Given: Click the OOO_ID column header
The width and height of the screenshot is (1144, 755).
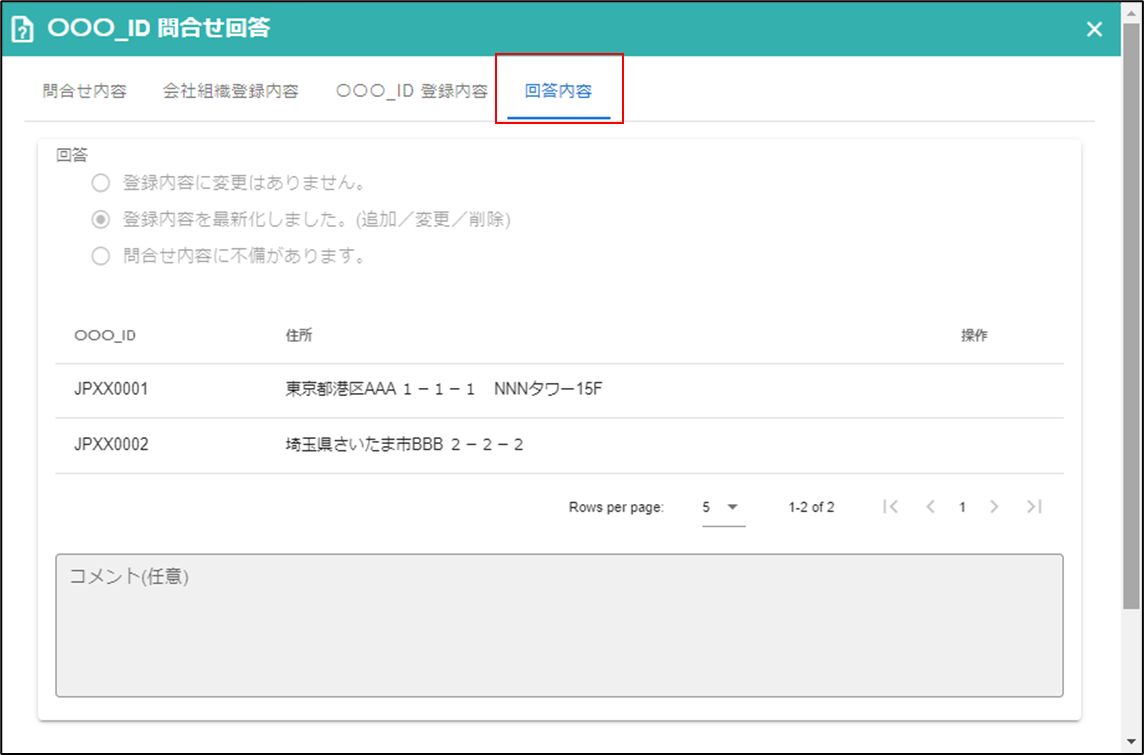Looking at the screenshot, I should pos(105,336).
